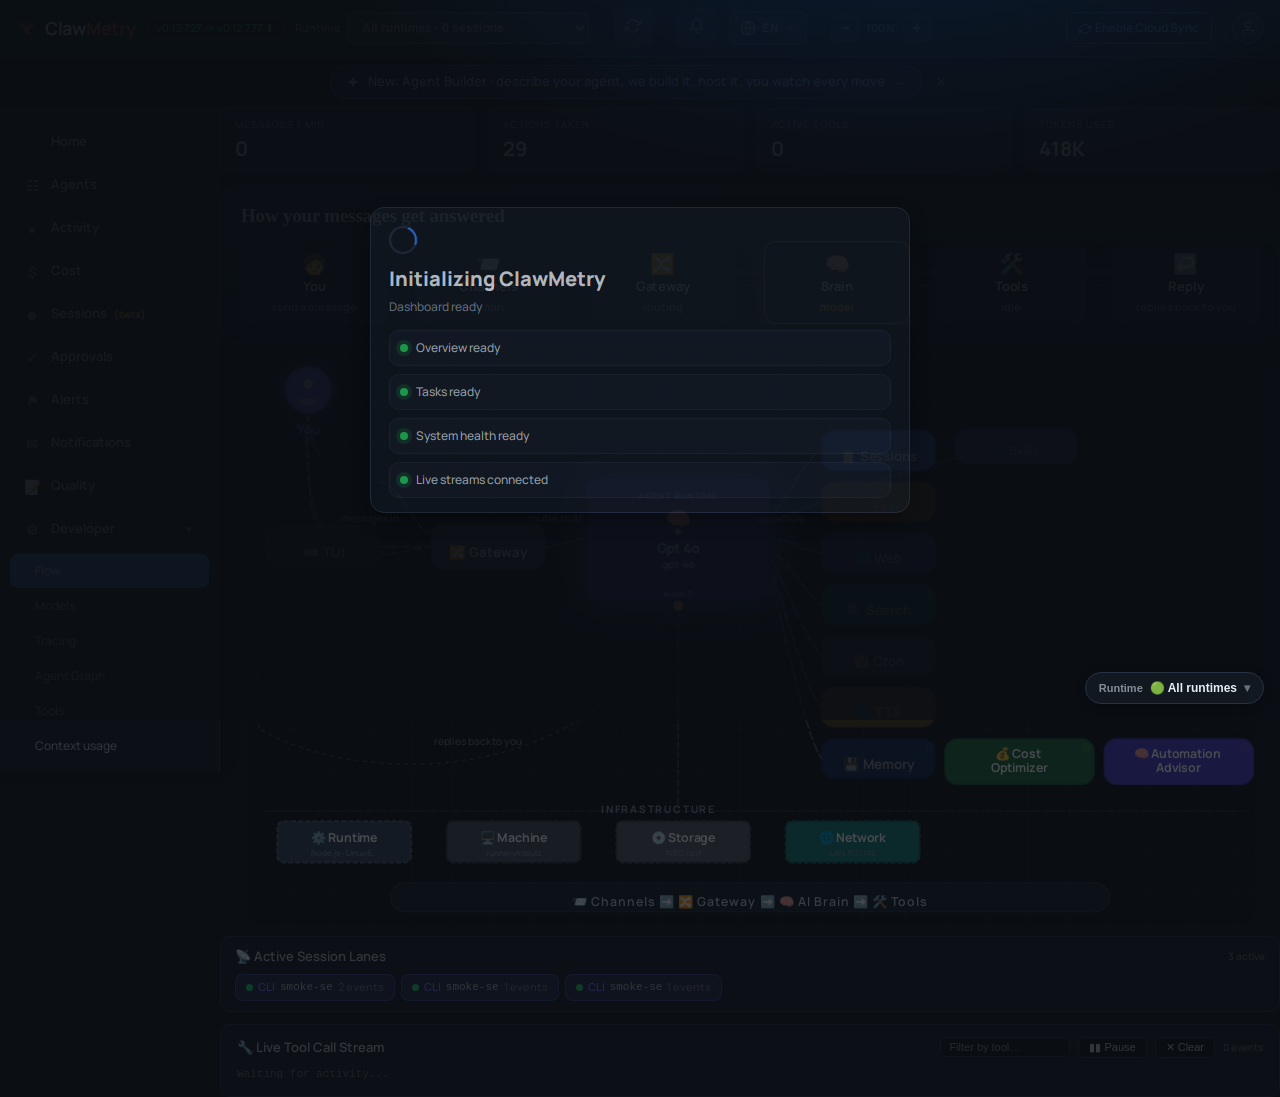Viewport: 1280px width, 1097px height.
Task: Click the Approvals checkmark icon in sidebar
Action: pyautogui.click(x=32, y=357)
